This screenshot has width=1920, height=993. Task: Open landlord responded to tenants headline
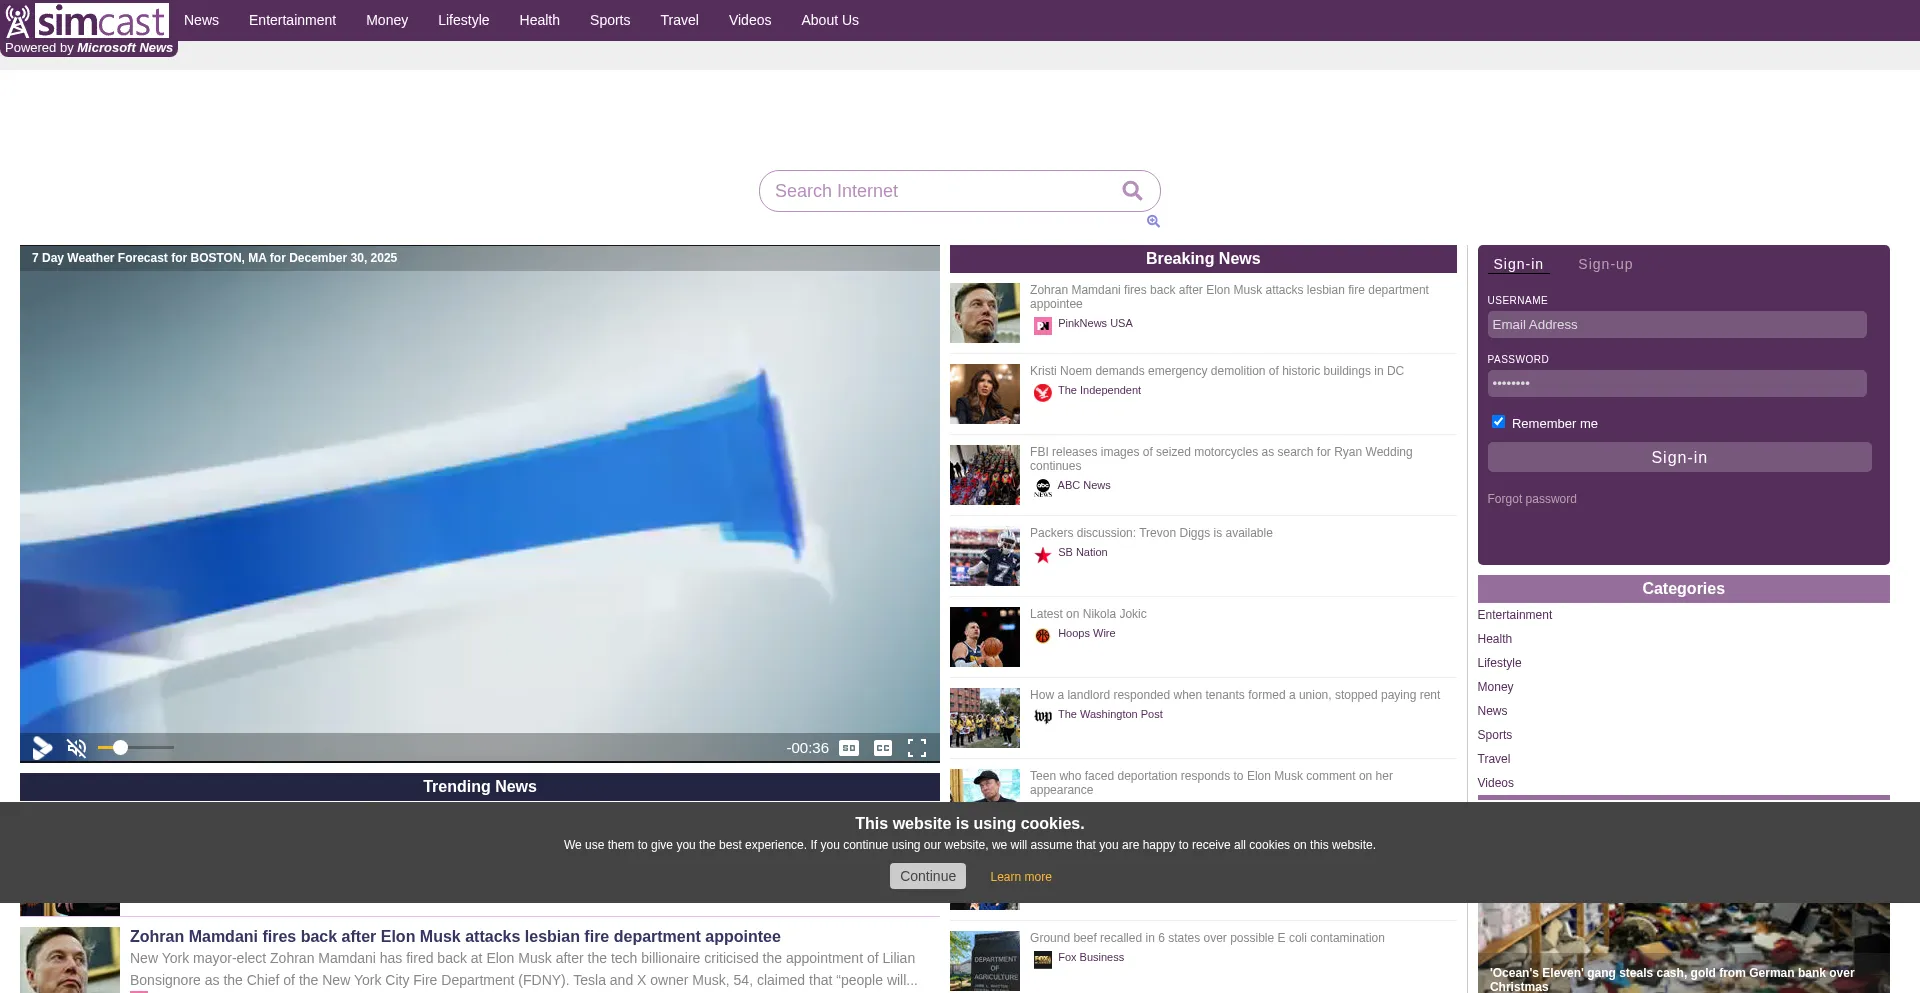[x=1235, y=695]
